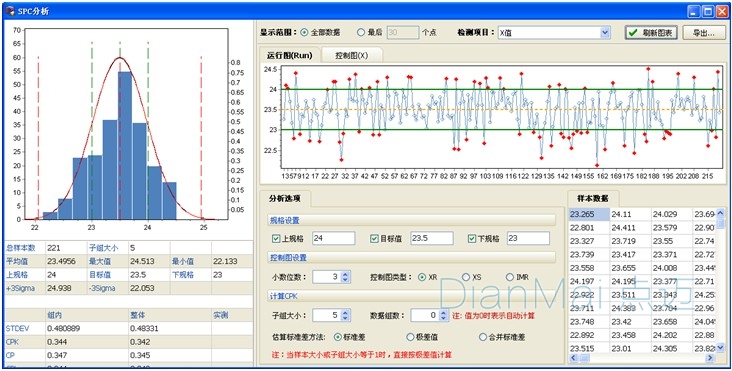The height and width of the screenshot is (371, 732).
Task: Click sample data cell 22.801
Action: click(589, 228)
